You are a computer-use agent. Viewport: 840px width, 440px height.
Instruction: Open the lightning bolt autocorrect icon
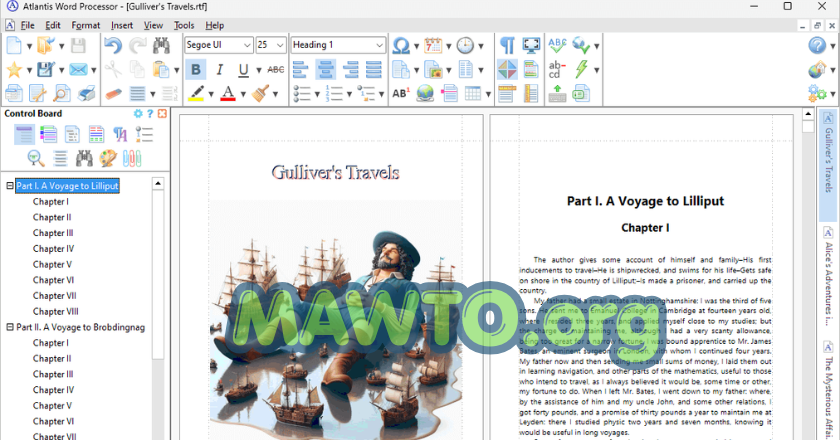click(581, 70)
